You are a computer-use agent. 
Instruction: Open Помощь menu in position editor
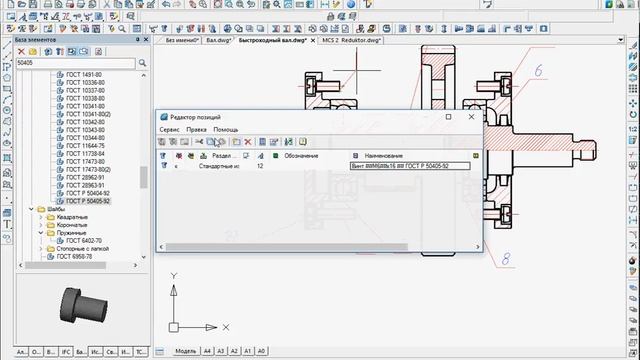(x=226, y=129)
